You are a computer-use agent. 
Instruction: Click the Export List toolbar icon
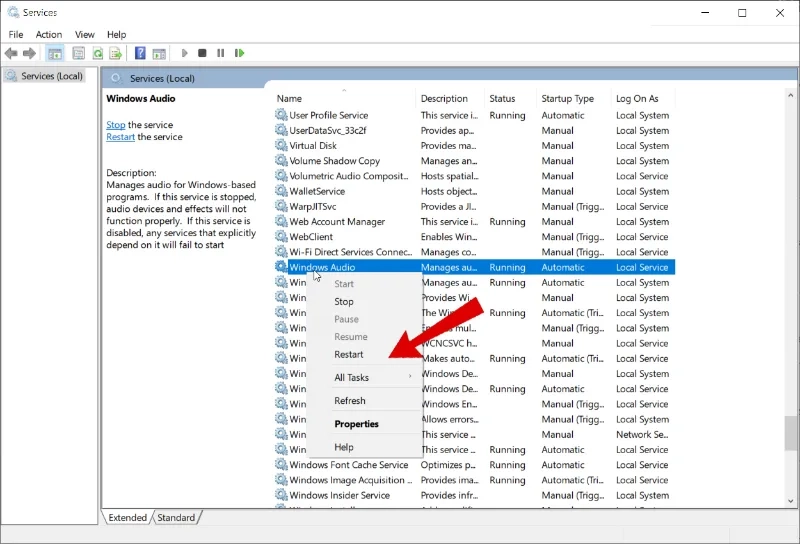point(116,53)
